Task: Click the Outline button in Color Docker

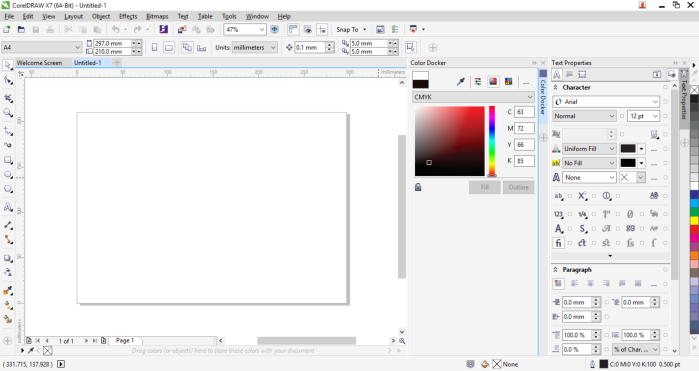Action: click(x=518, y=187)
